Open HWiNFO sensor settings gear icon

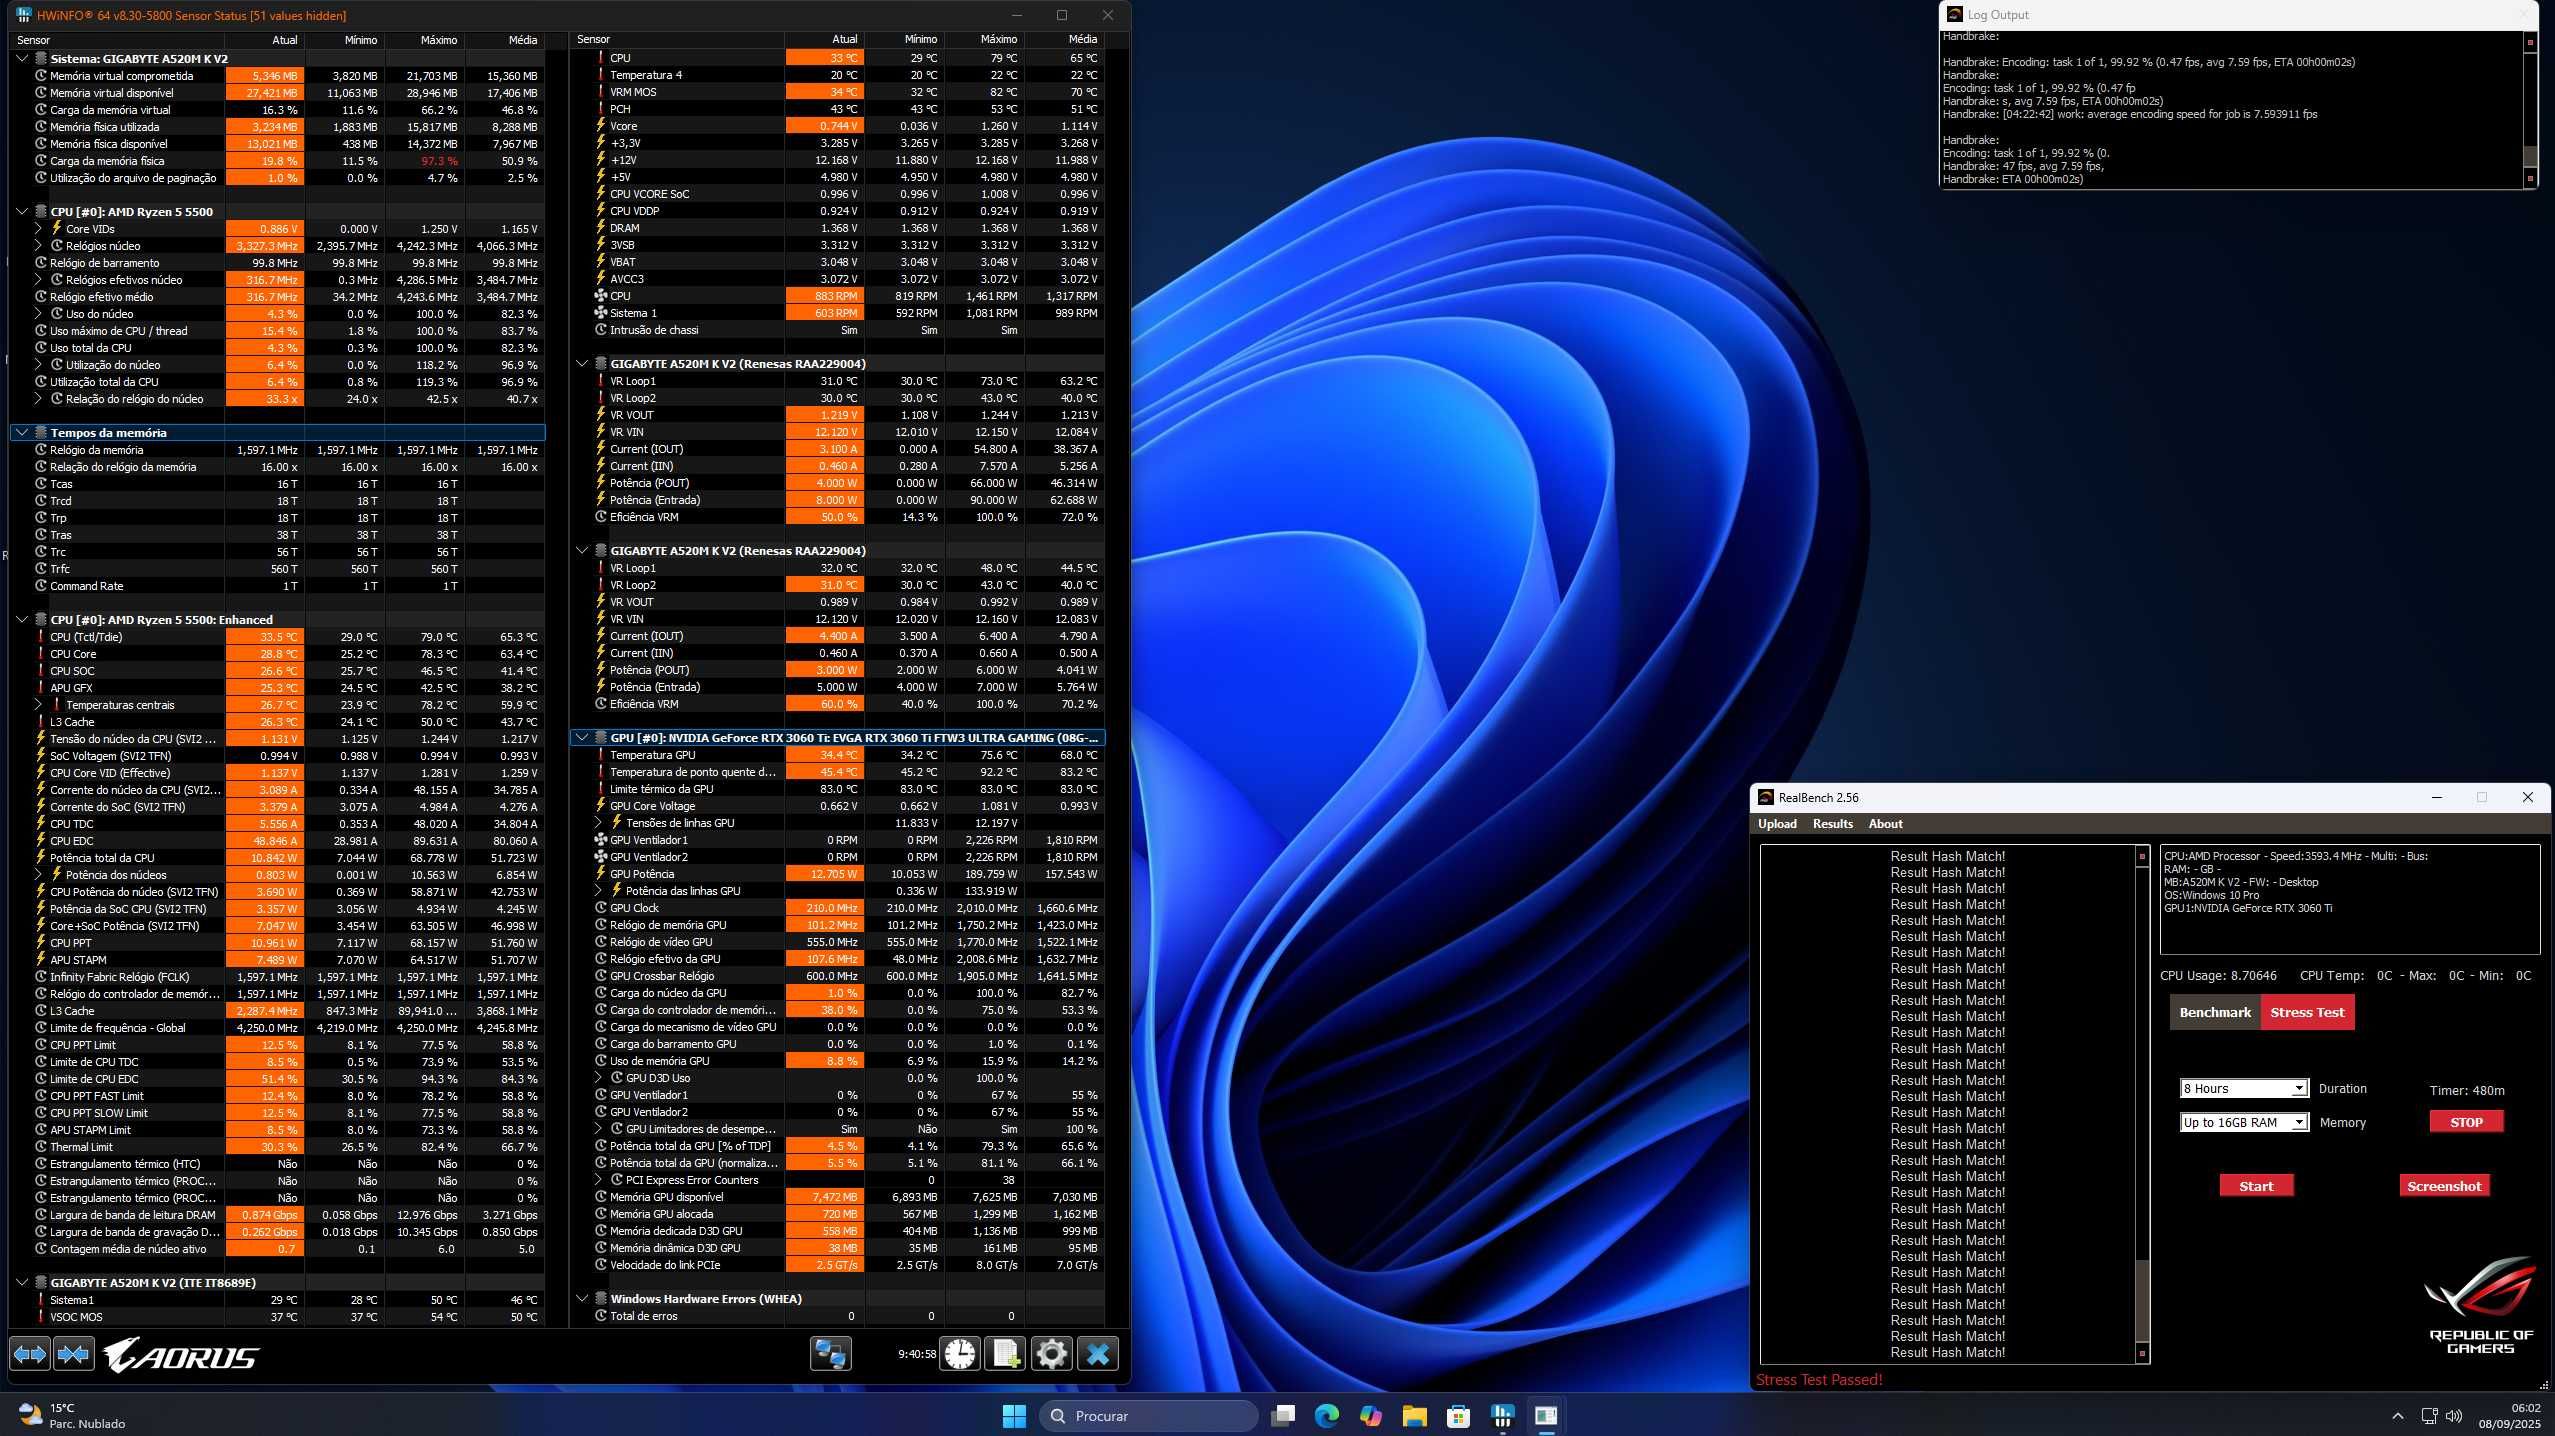pos(1051,1354)
